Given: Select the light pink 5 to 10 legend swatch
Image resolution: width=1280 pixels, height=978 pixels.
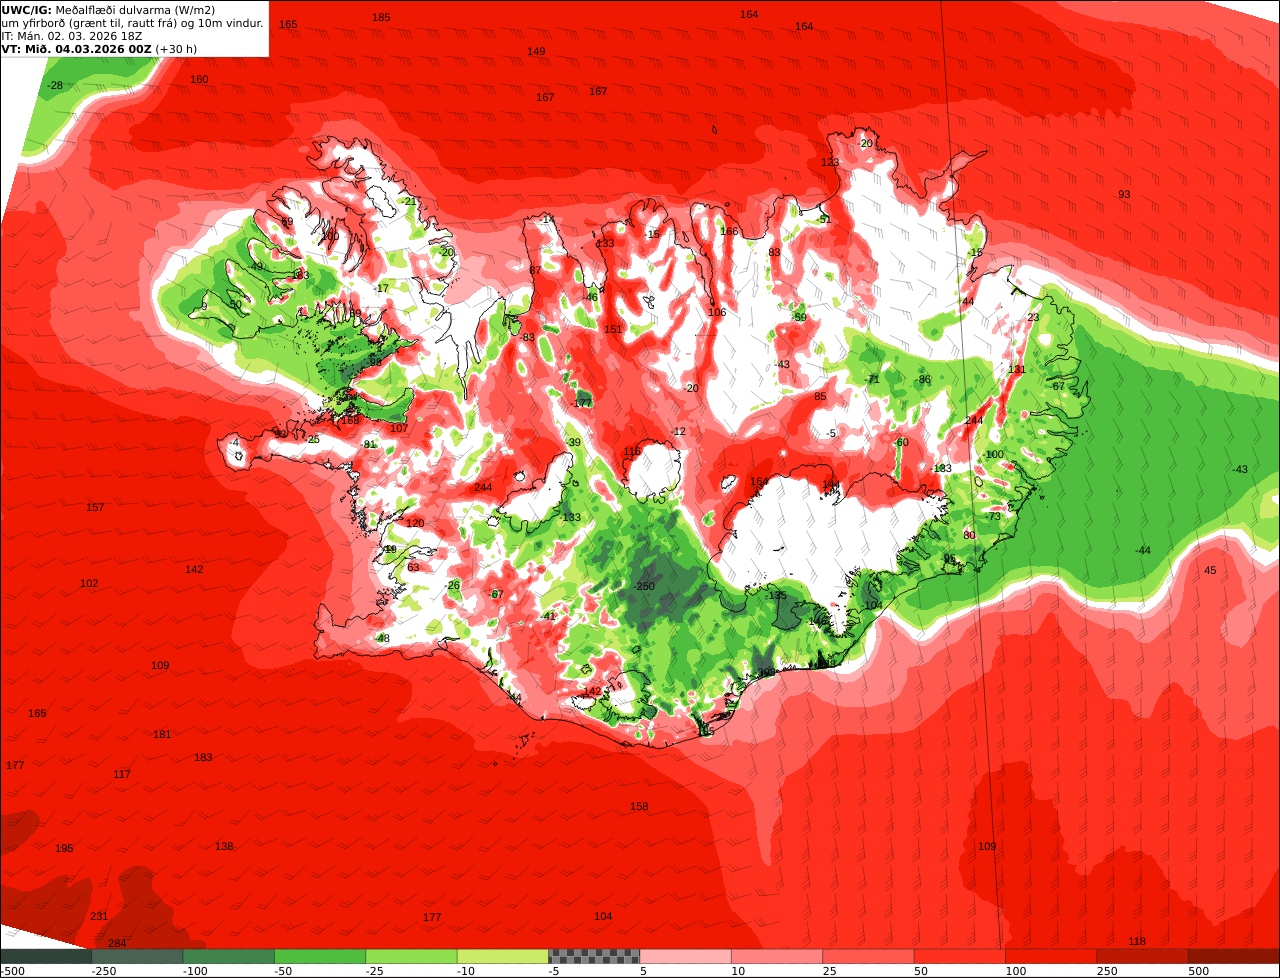Looking at the screenshot, I should 685,956.
